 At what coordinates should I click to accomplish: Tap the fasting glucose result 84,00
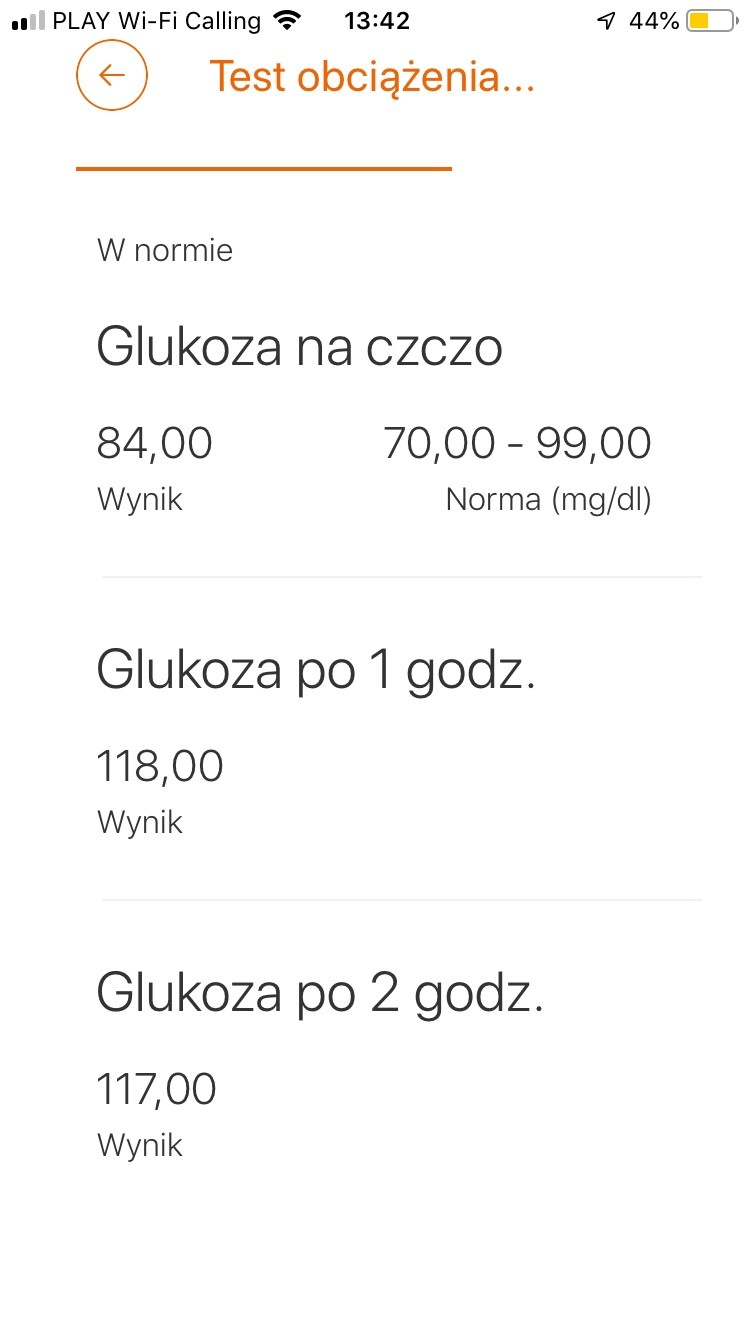155,443
